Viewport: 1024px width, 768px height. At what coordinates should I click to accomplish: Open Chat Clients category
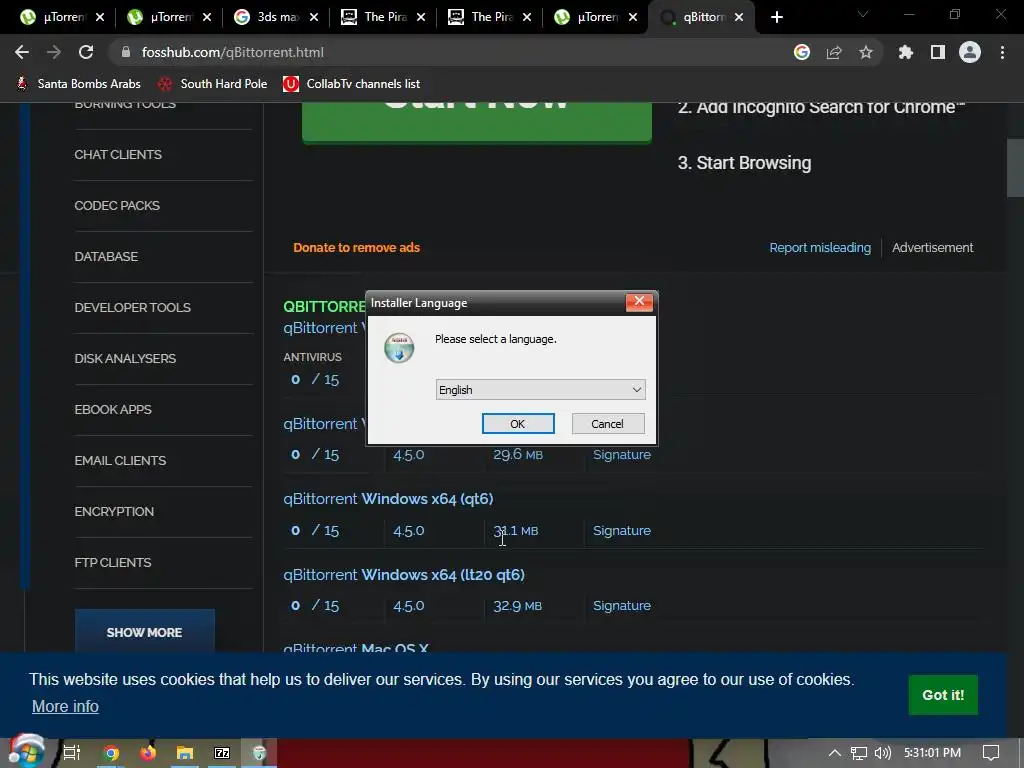point(118,155)
